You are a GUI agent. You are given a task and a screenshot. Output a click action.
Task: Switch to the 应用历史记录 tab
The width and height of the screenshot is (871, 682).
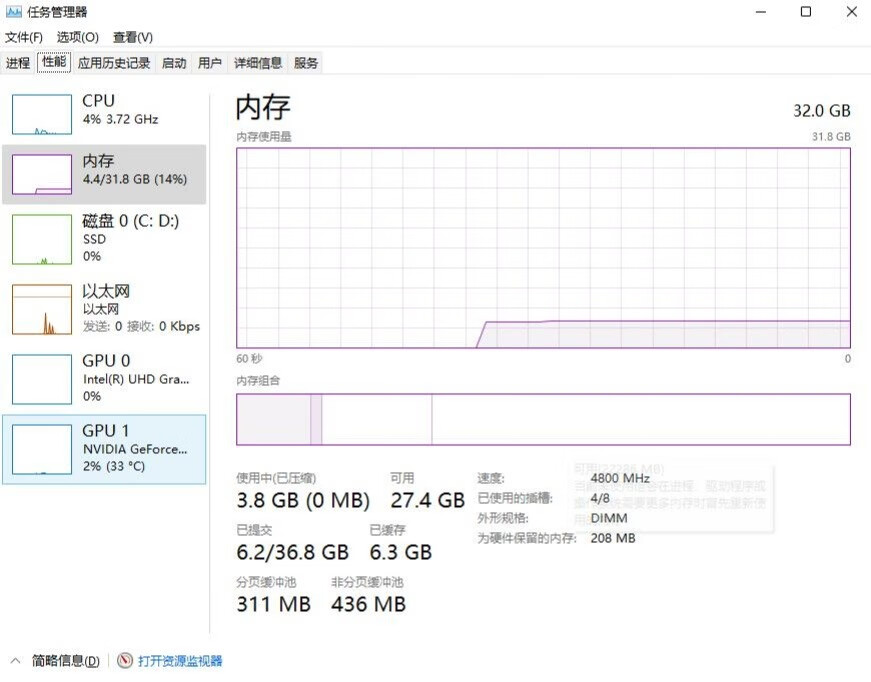(x=114, y=63)
